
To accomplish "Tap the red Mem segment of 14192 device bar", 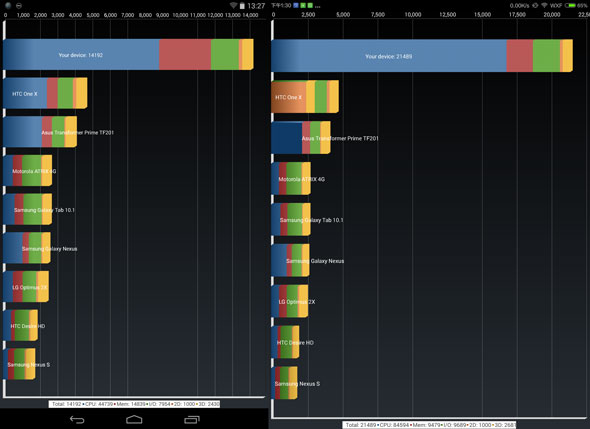I will 185,55.
